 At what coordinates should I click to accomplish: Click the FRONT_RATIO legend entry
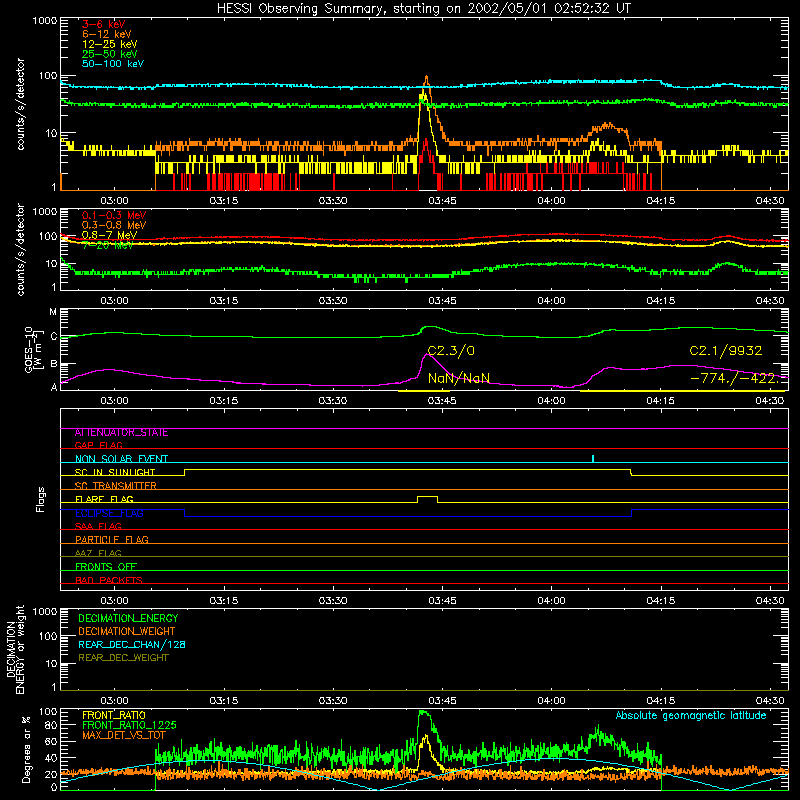click(x=114, y=716)
